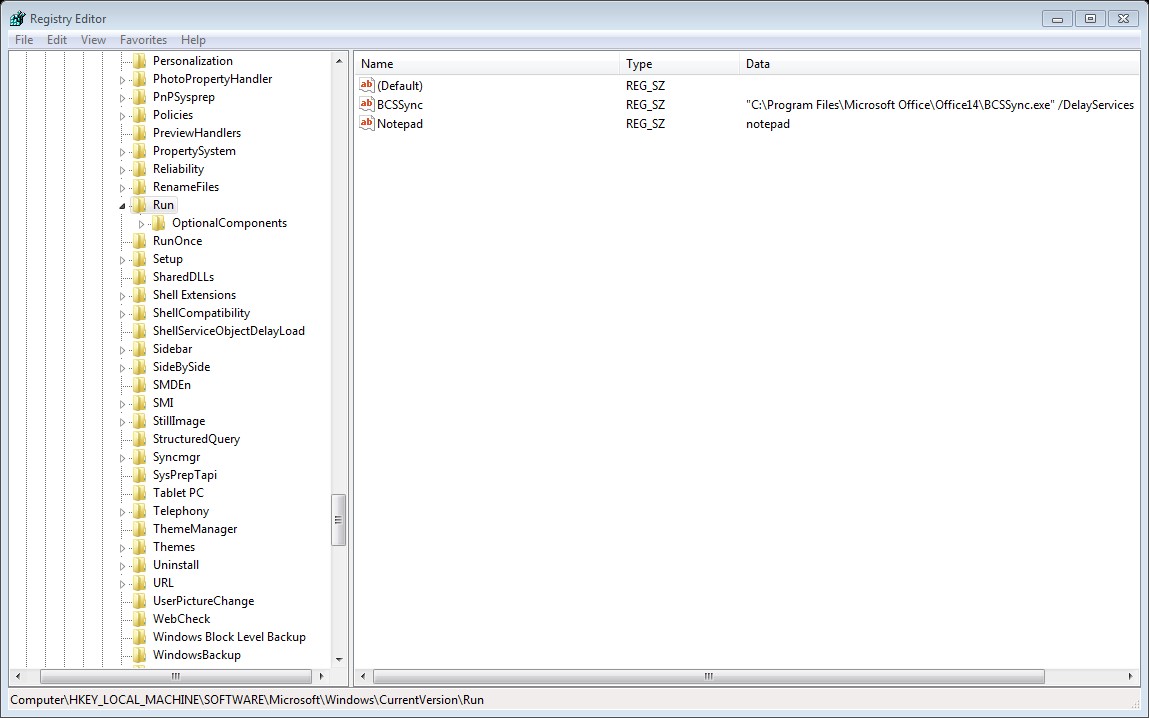
Task: Expand the Sidebar key
Action: tap(122, 349)
